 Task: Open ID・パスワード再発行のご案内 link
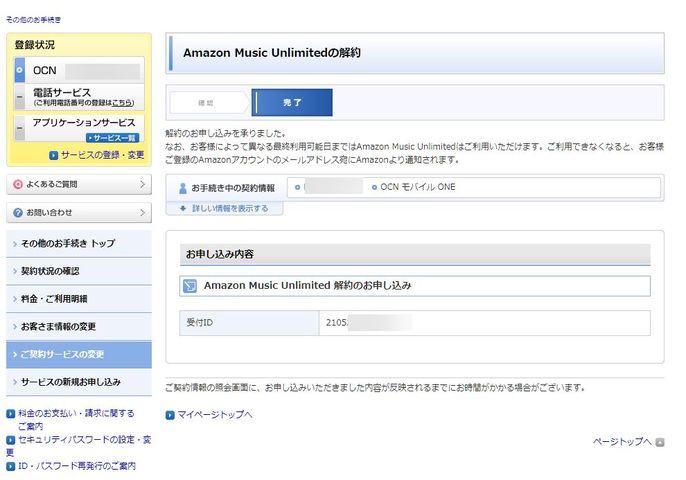[76, 466]
